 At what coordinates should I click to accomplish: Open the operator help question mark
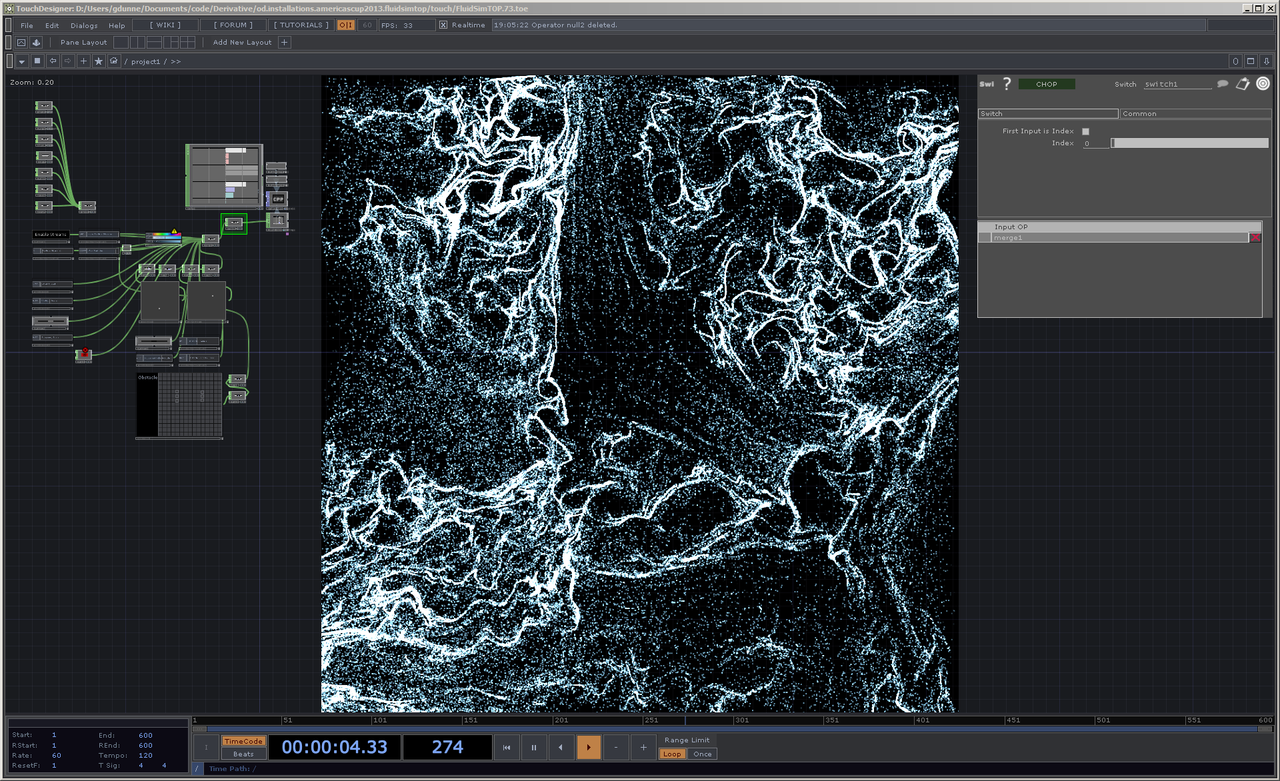click(x=1007, y=84)
